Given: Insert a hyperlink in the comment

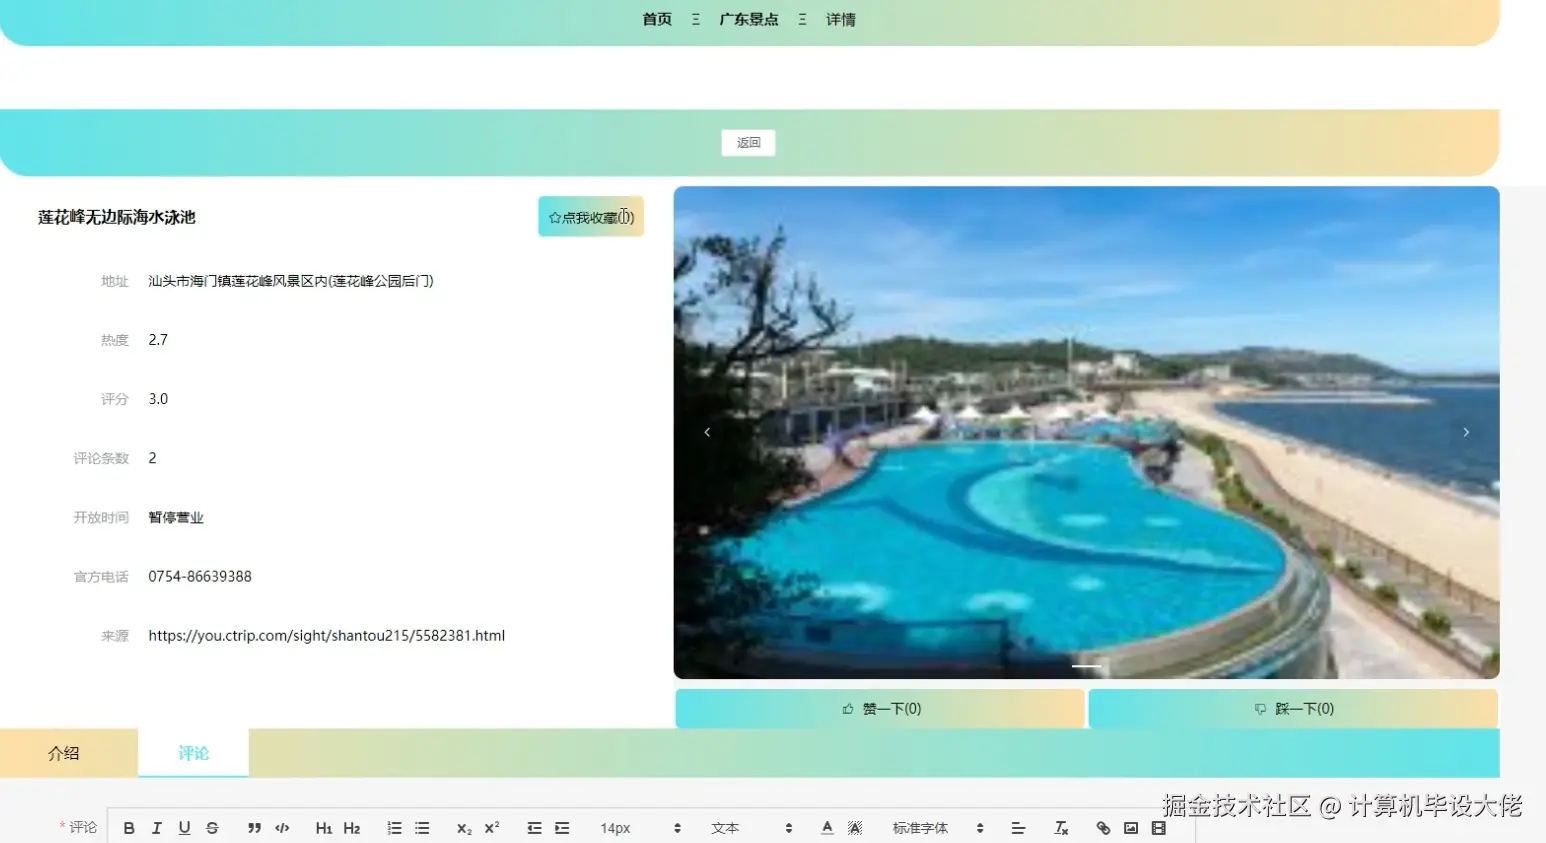Looking at the screenshot, I should point(1102,827).
